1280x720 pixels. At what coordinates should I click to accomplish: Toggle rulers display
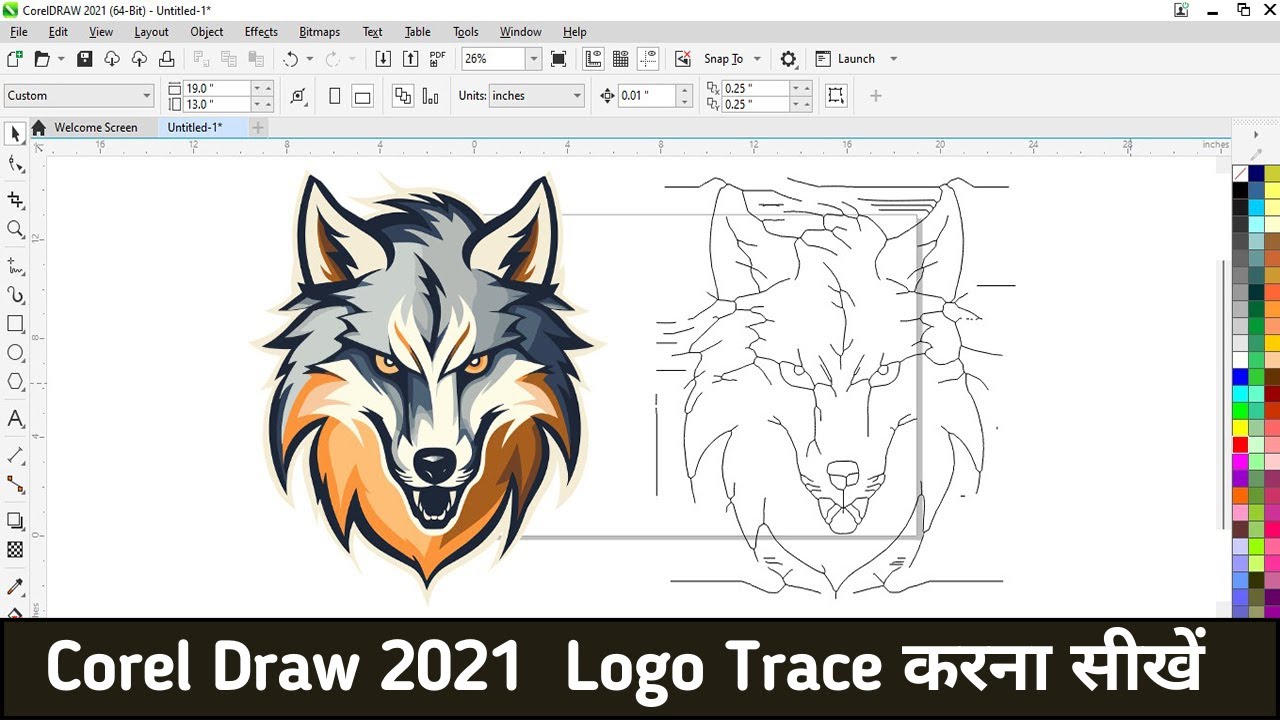593,59
